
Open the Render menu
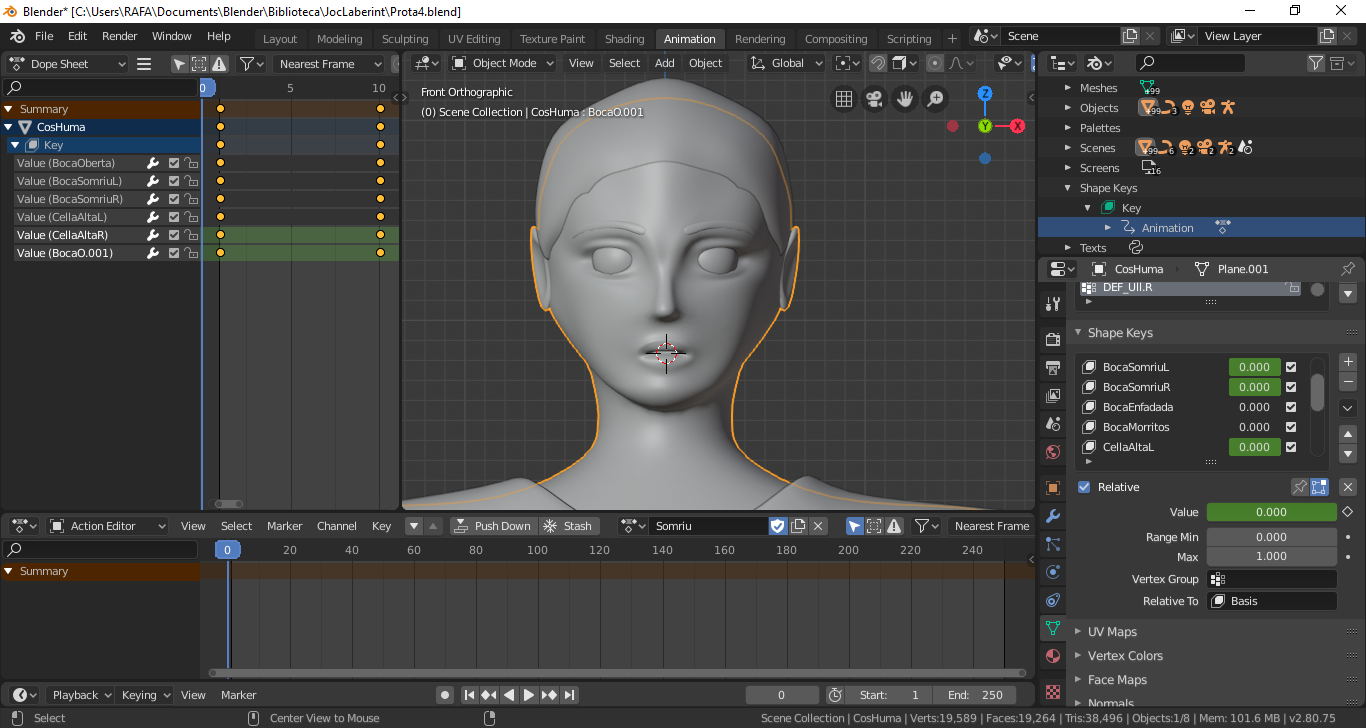coord(119,36)
